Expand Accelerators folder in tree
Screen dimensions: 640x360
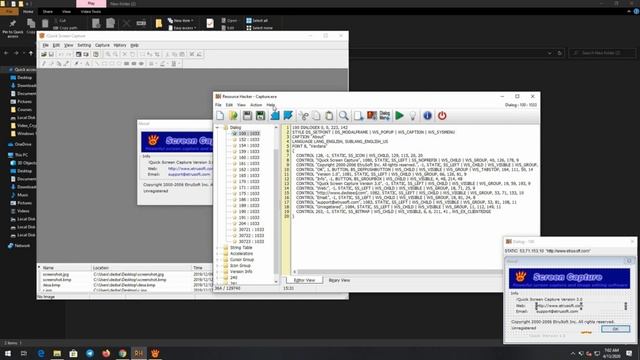coord(218,253)
